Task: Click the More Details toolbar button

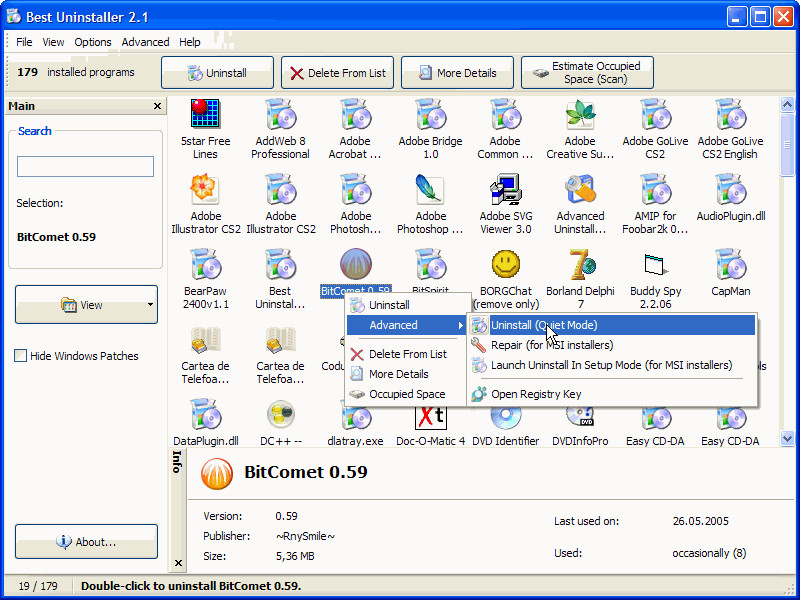Action: 457,72
